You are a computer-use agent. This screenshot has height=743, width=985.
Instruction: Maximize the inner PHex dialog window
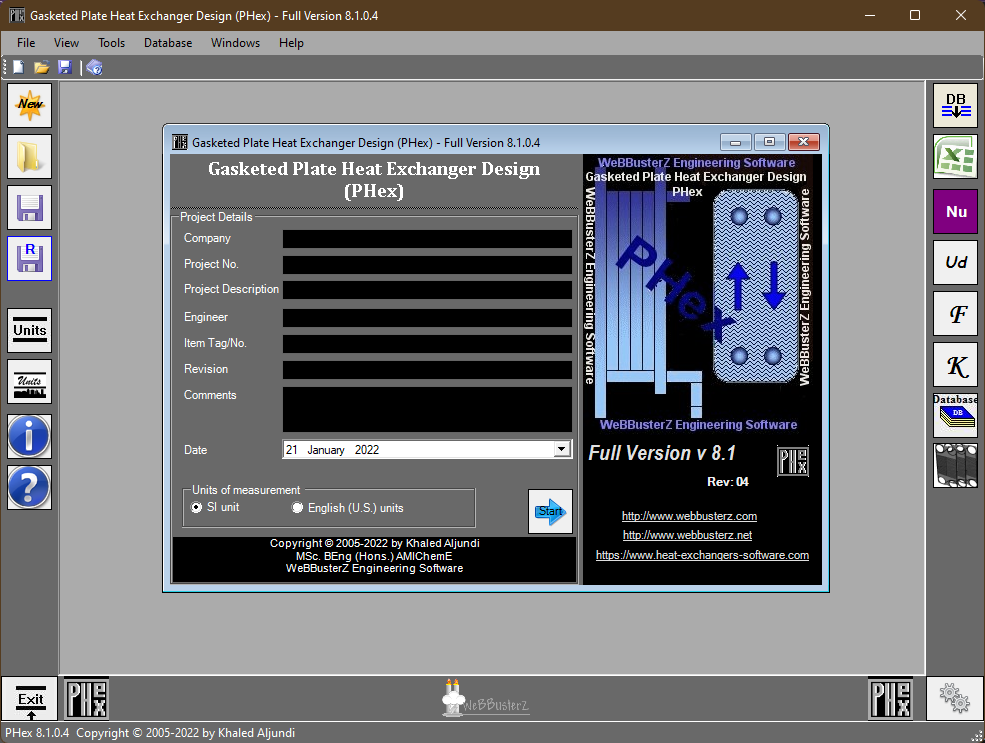(x=770, y=142)
